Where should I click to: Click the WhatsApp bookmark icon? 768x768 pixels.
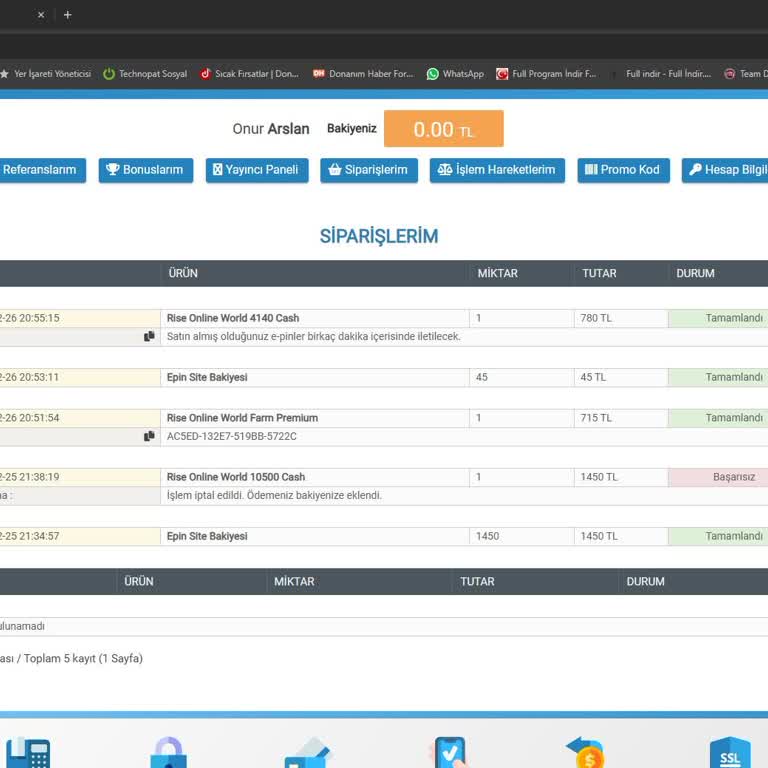432,74
